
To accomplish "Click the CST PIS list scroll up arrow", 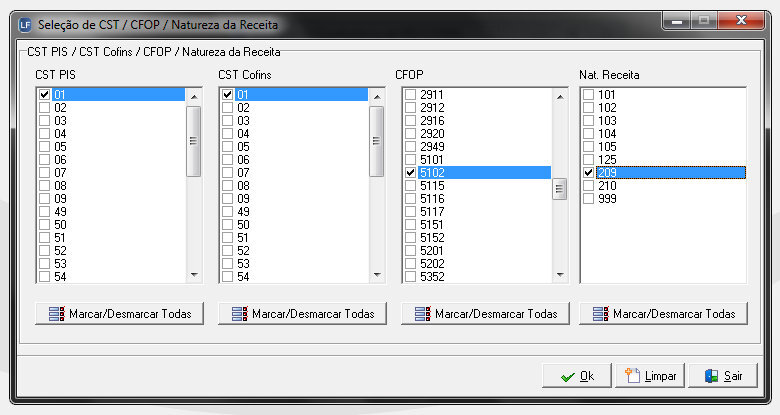I will (194, 97).
